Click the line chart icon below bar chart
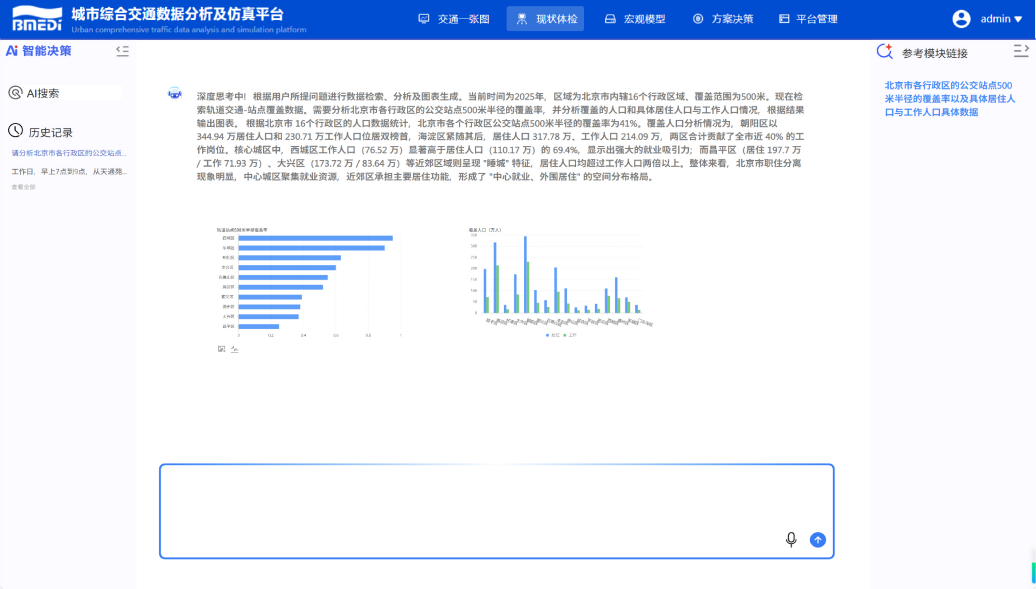This screenshot has height=589, width=1036. 234,349
